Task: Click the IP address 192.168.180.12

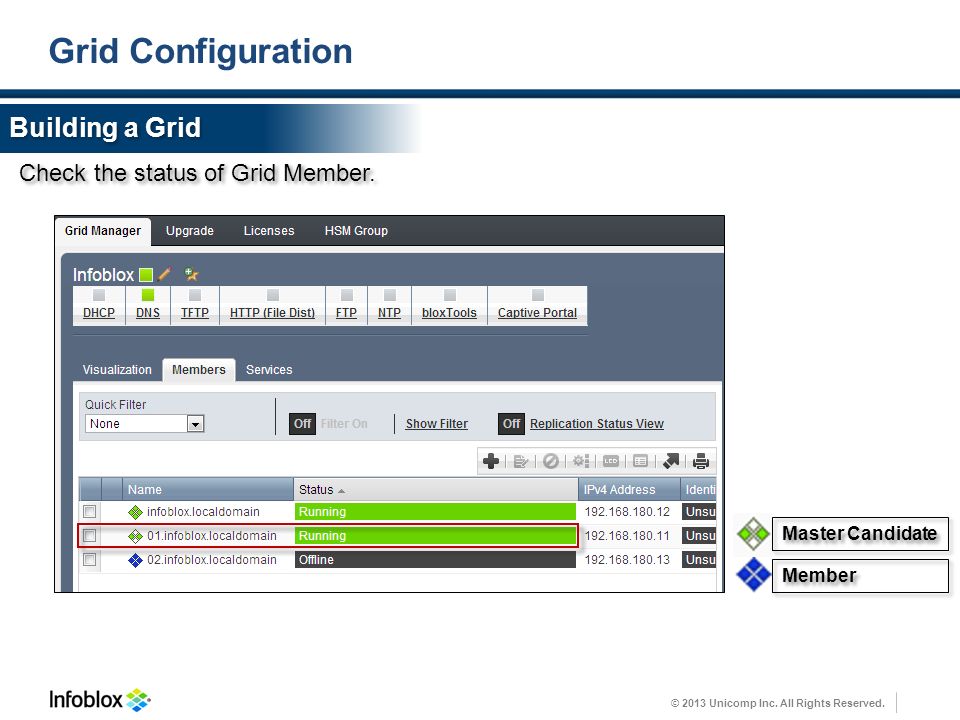Action: click(x=627, y=512)
